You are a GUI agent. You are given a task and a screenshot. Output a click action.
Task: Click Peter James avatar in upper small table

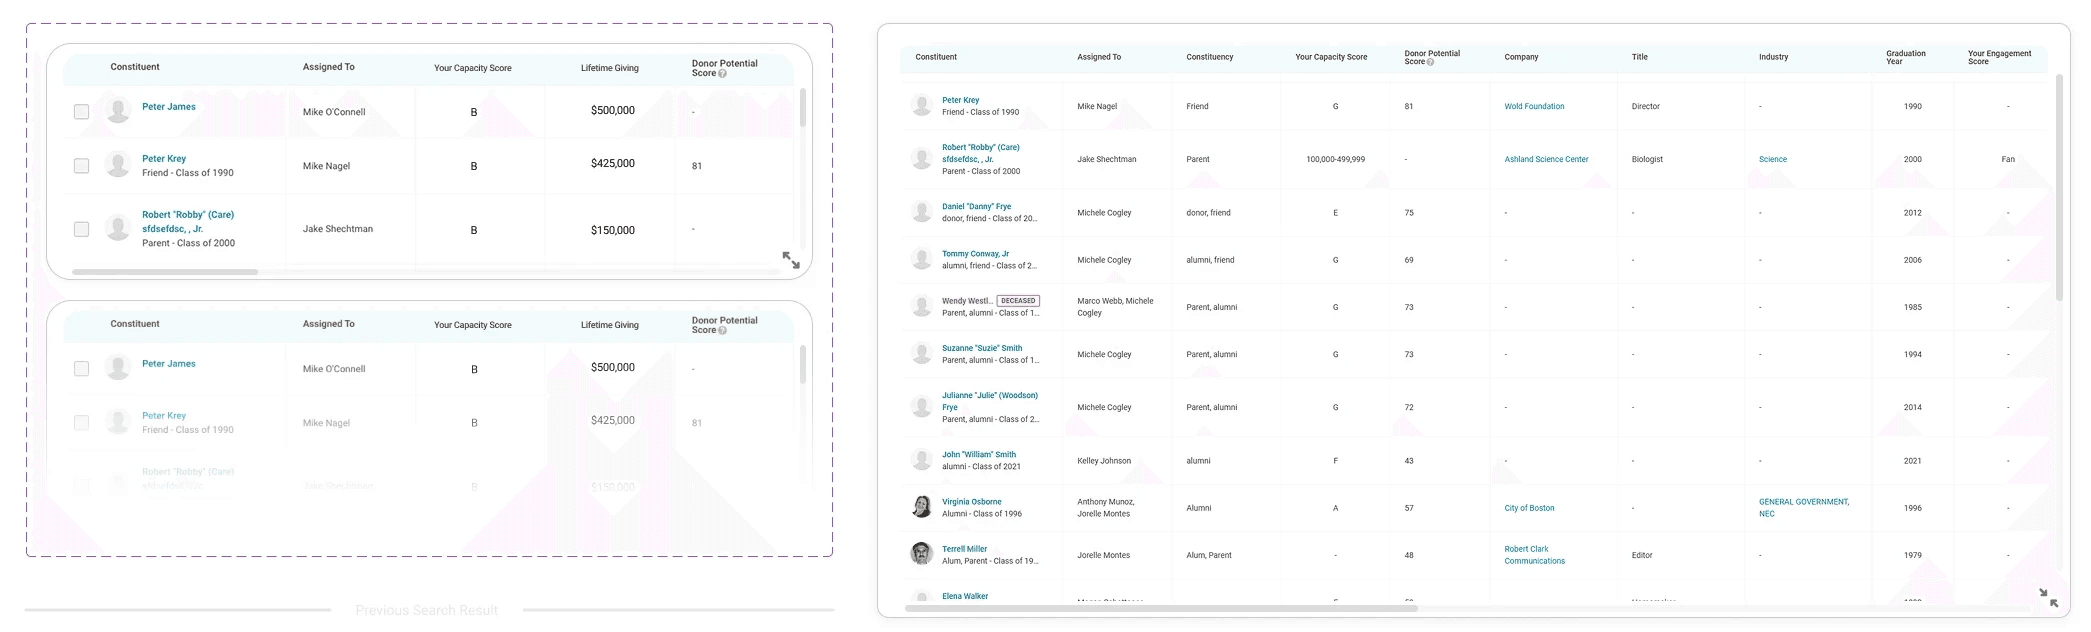118,110
